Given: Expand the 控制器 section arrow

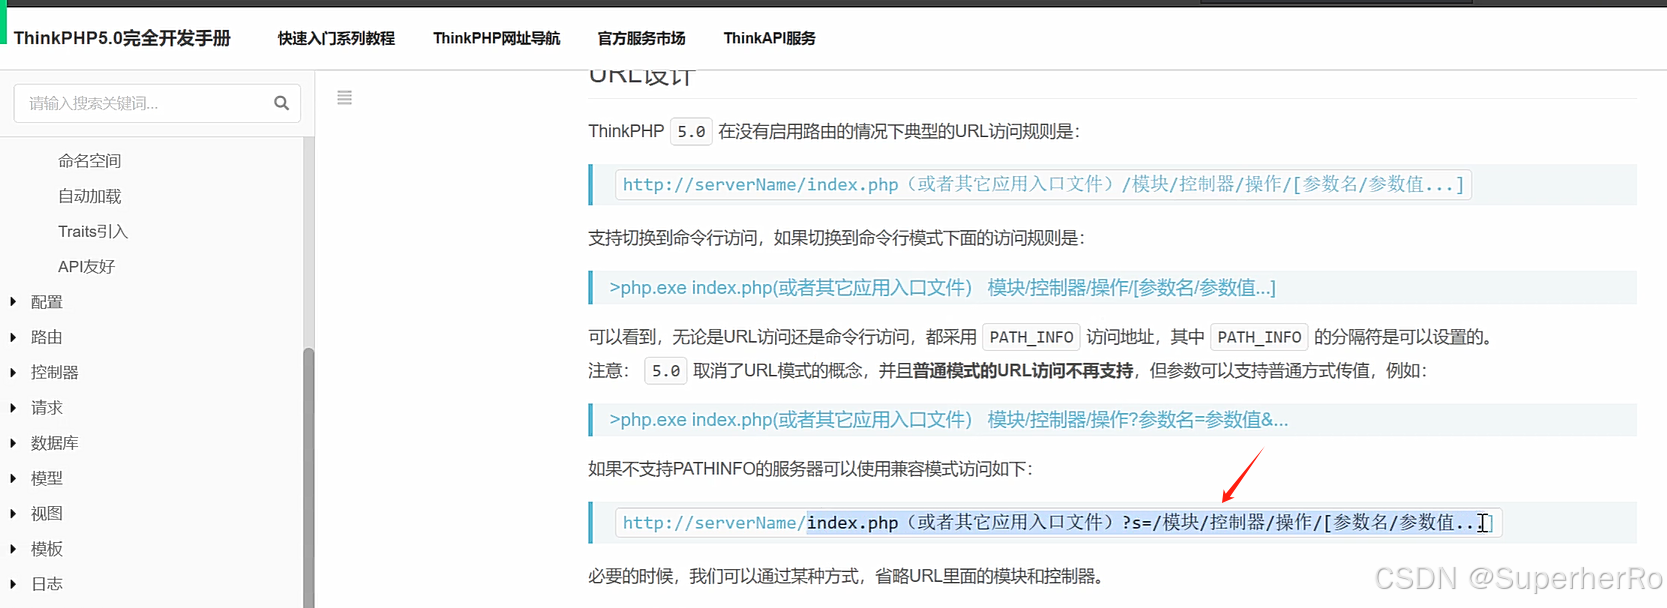Looking at the screenshot, I should tap(13, 372).
